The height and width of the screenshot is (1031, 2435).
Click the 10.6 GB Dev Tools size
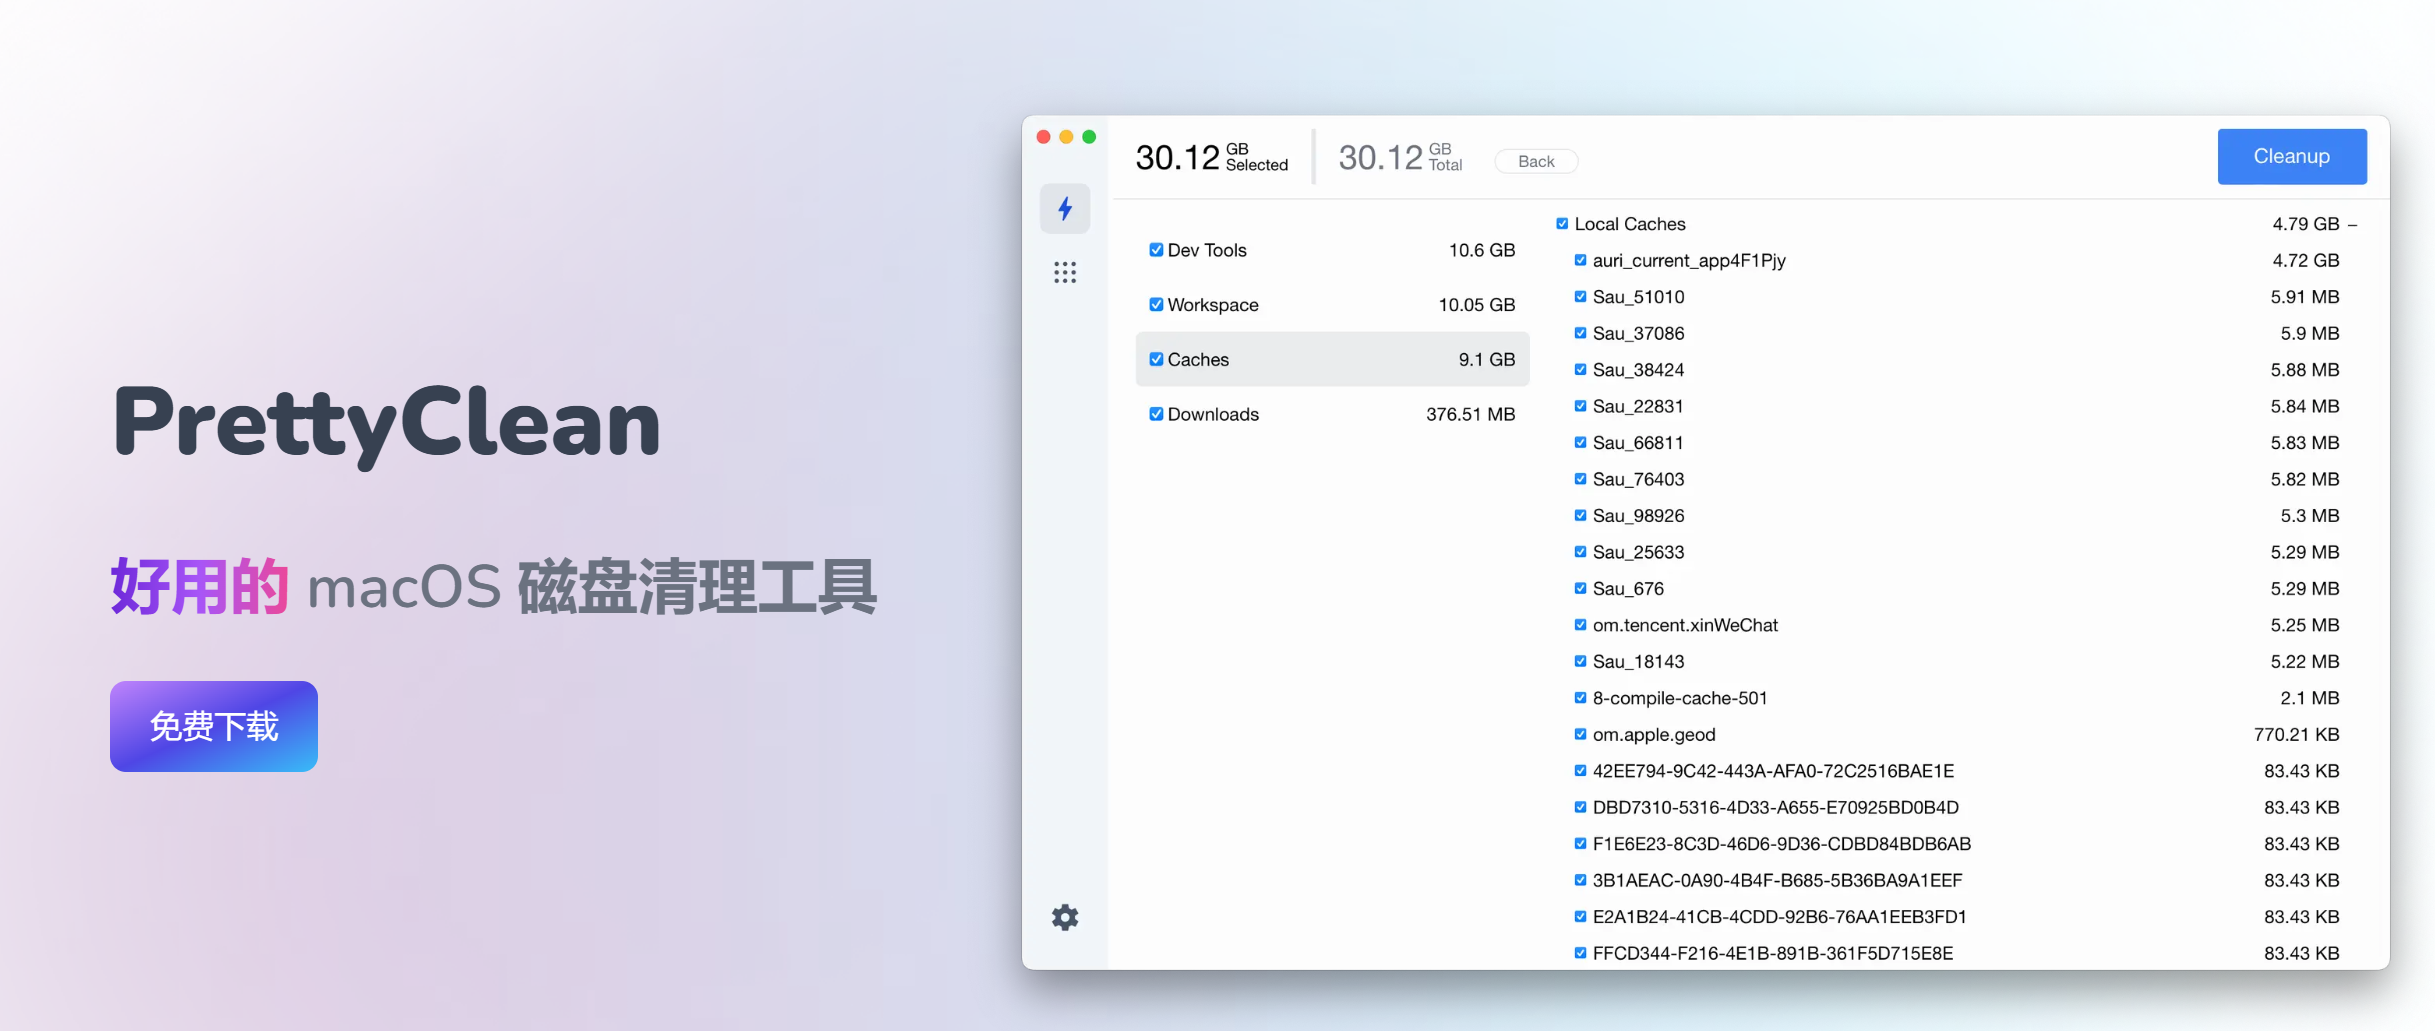(x=1482, y=250)
